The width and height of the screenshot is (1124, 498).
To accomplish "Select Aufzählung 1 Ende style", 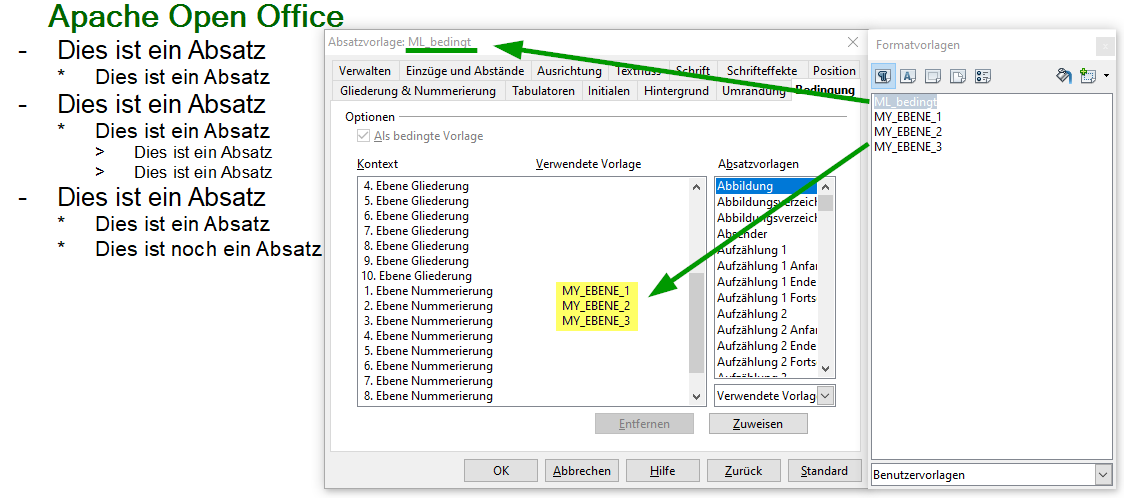I will pos(766,282).
